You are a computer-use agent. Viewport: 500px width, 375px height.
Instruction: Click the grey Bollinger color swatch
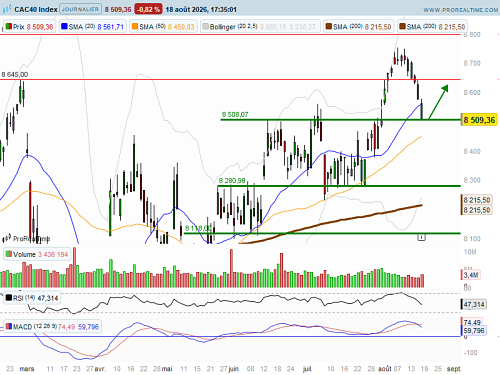point(206,27)
